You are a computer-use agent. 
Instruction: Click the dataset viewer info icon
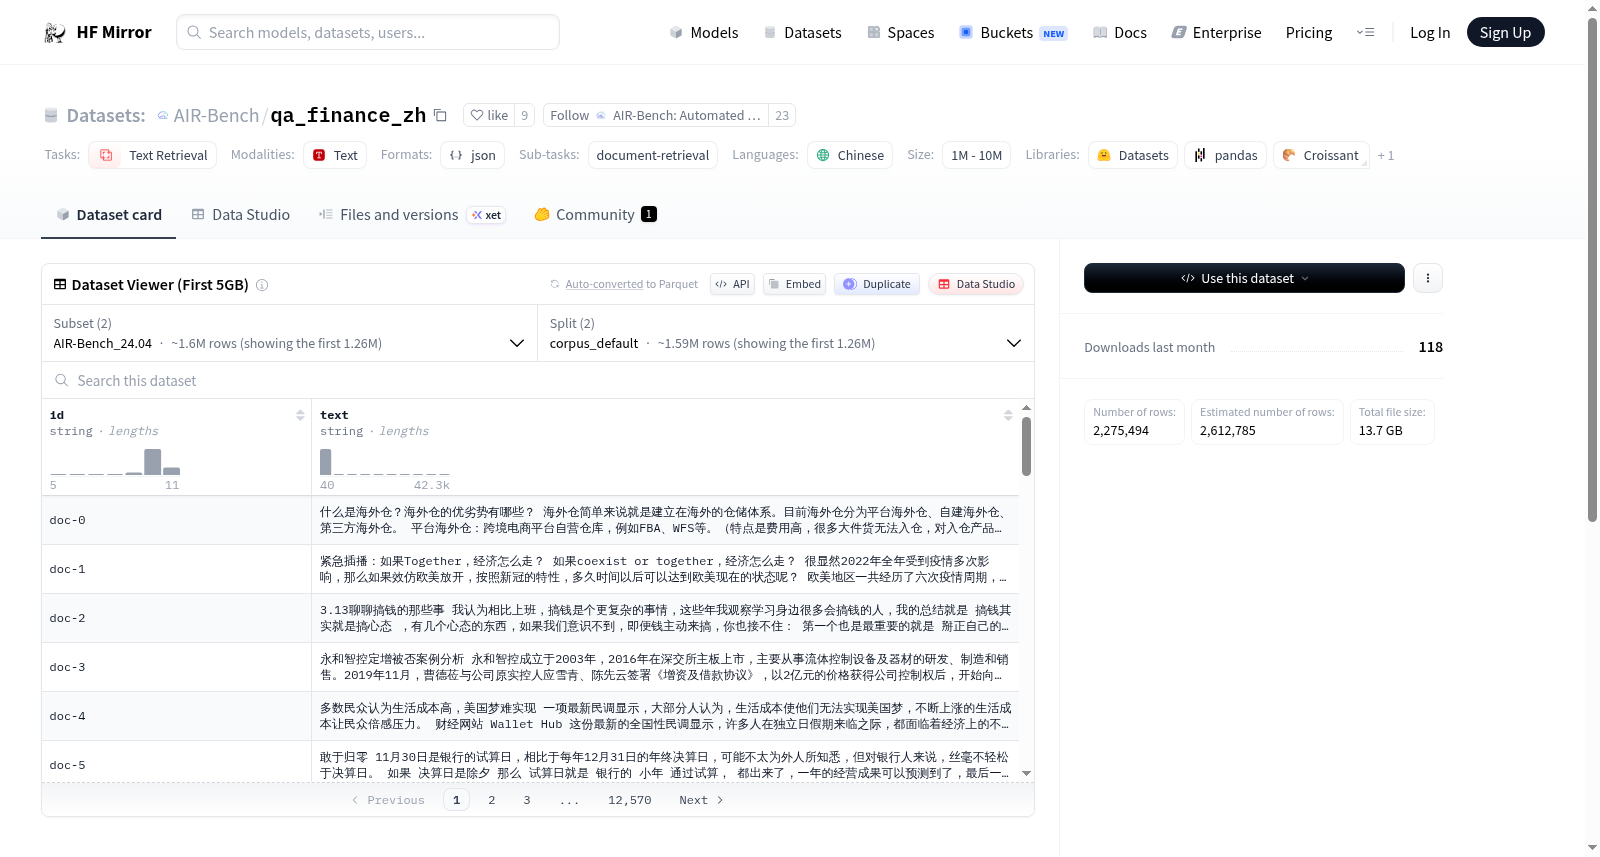click(262, 285)
